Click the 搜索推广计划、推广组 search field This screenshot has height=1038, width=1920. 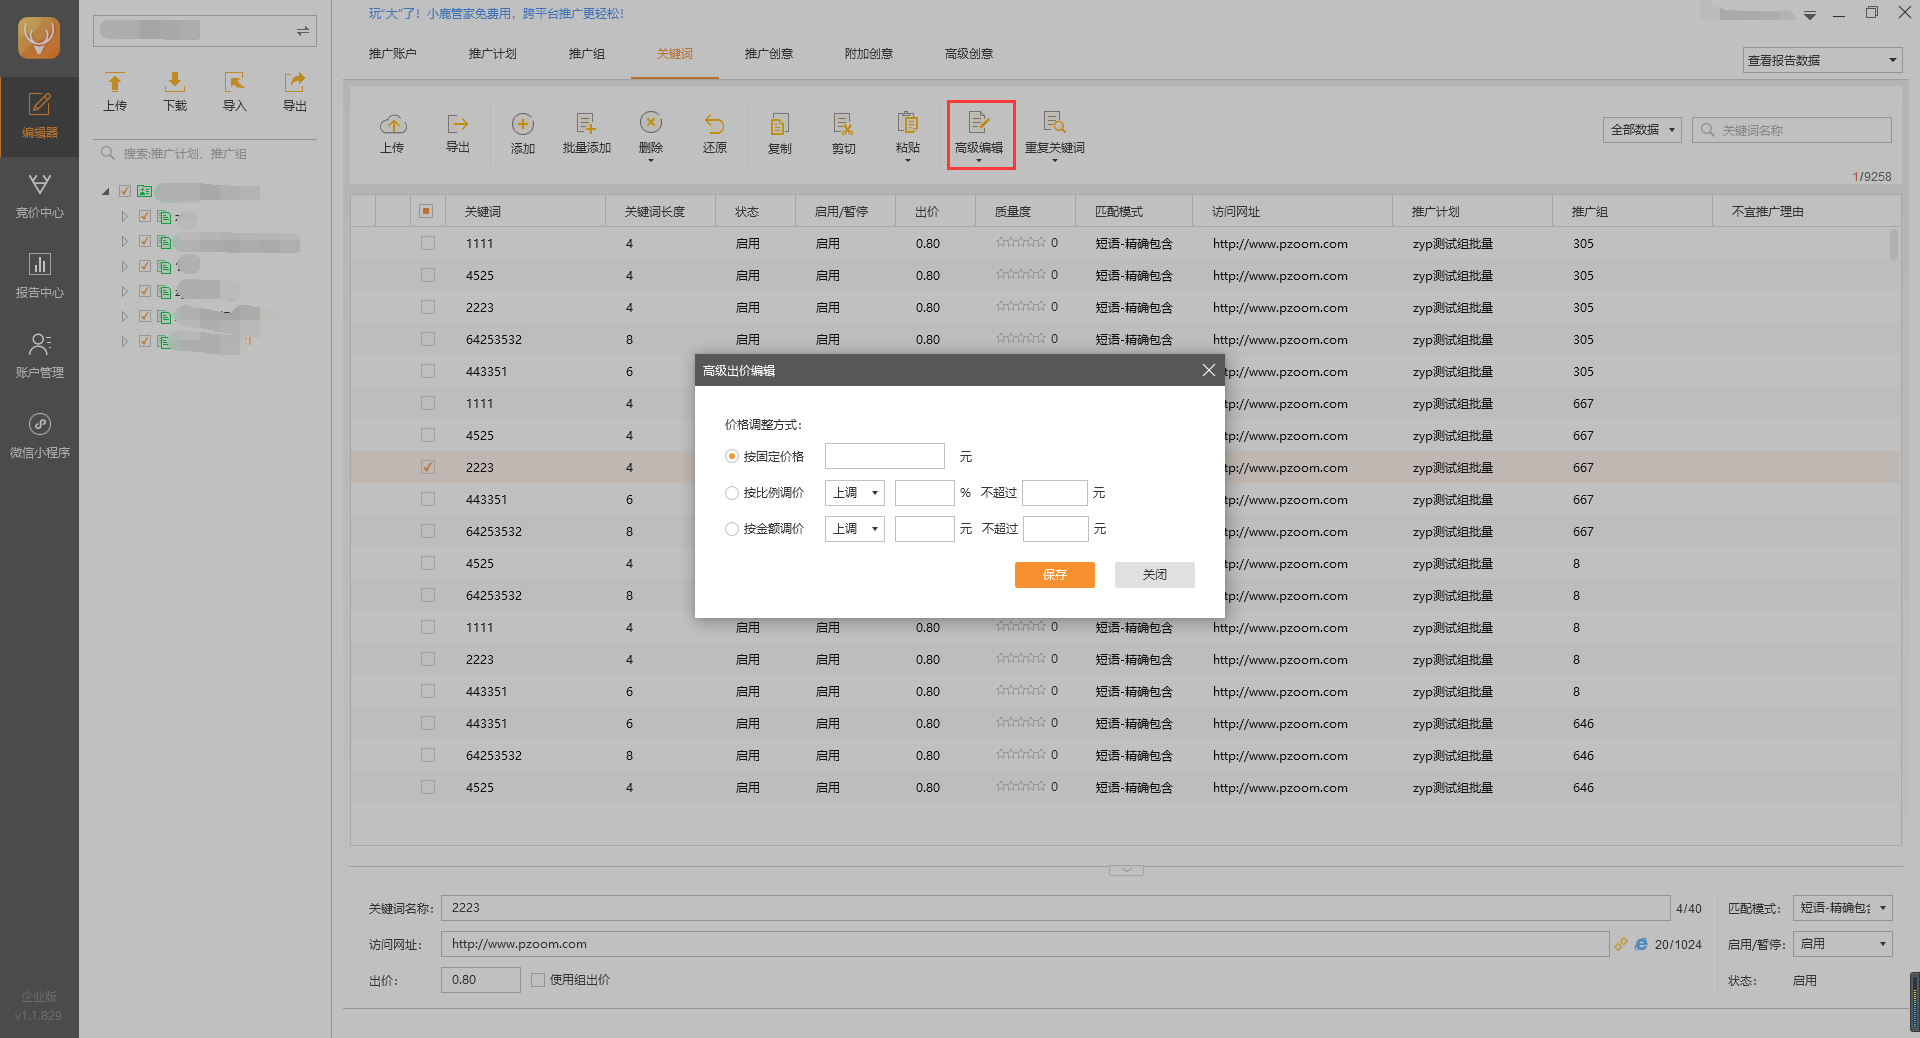point(205,153)
